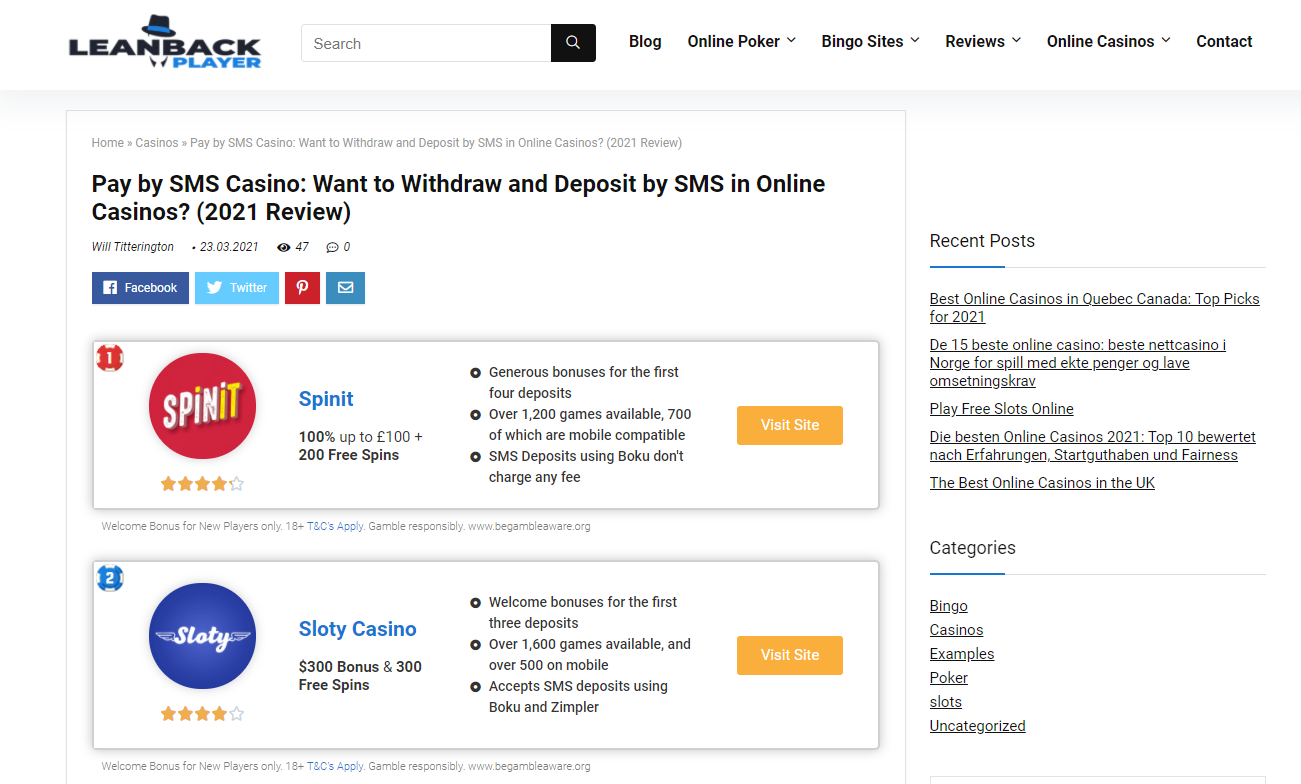Share on Facebook button

[140, 288]
